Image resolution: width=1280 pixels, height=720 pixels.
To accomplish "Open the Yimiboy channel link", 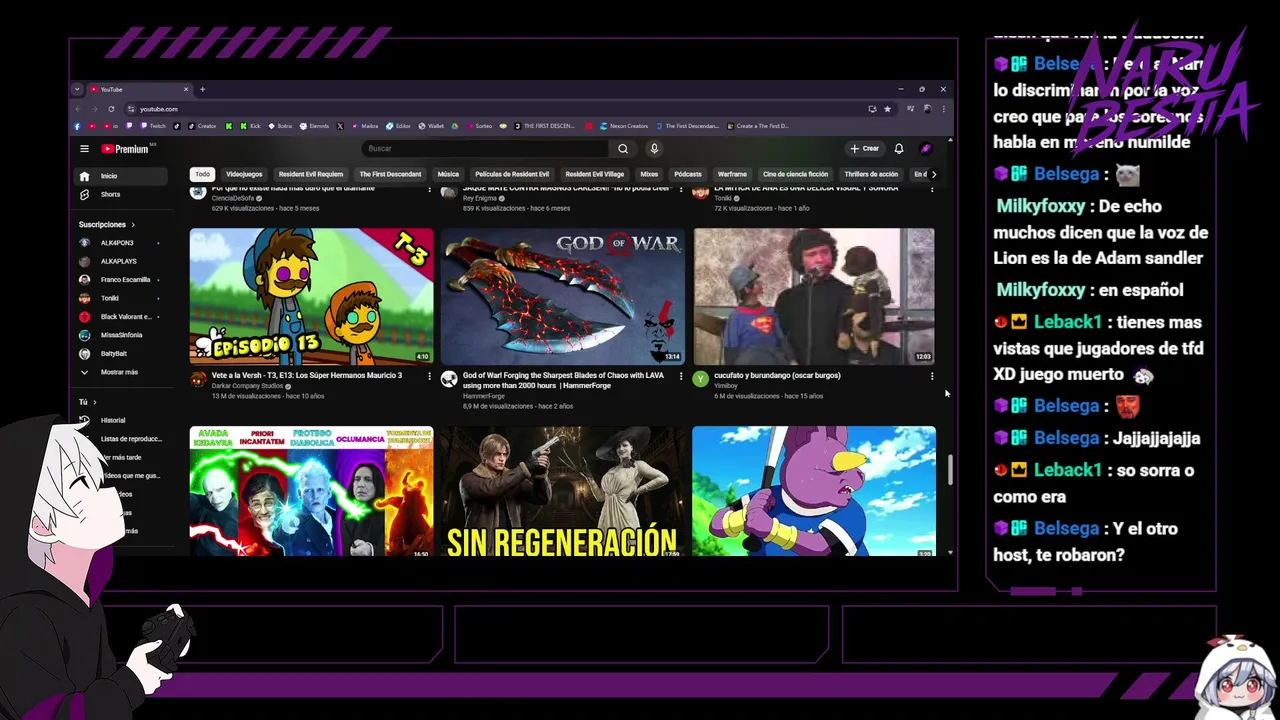I will click(x=726, y=386).
